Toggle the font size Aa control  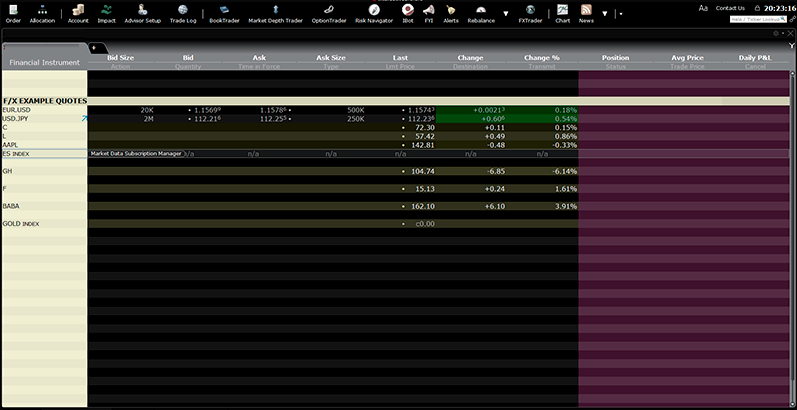[703, 8]
